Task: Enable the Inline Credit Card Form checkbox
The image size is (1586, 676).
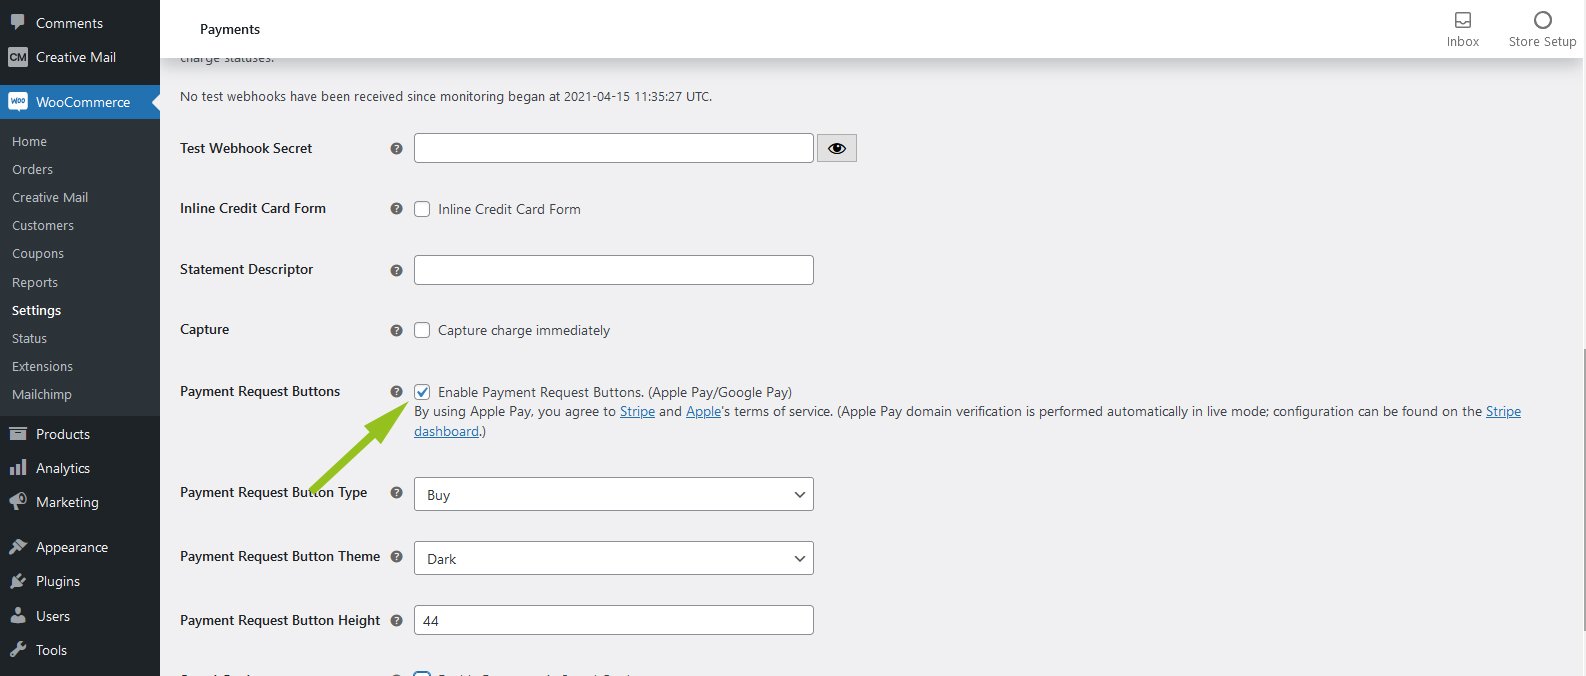Action: 422,209
